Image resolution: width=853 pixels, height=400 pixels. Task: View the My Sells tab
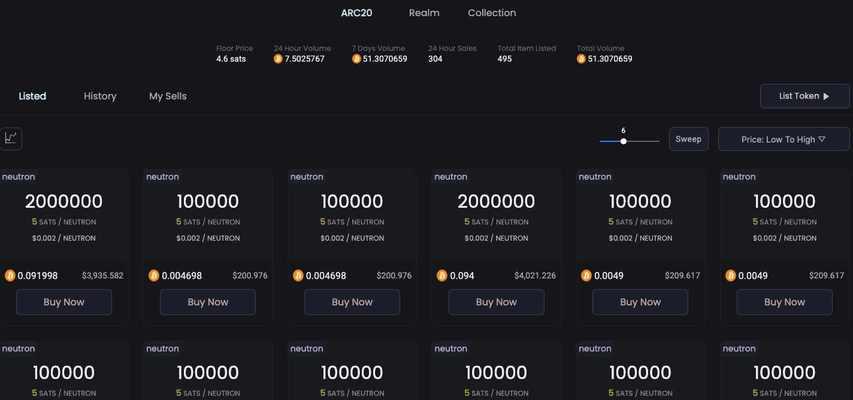coord(168,96)
